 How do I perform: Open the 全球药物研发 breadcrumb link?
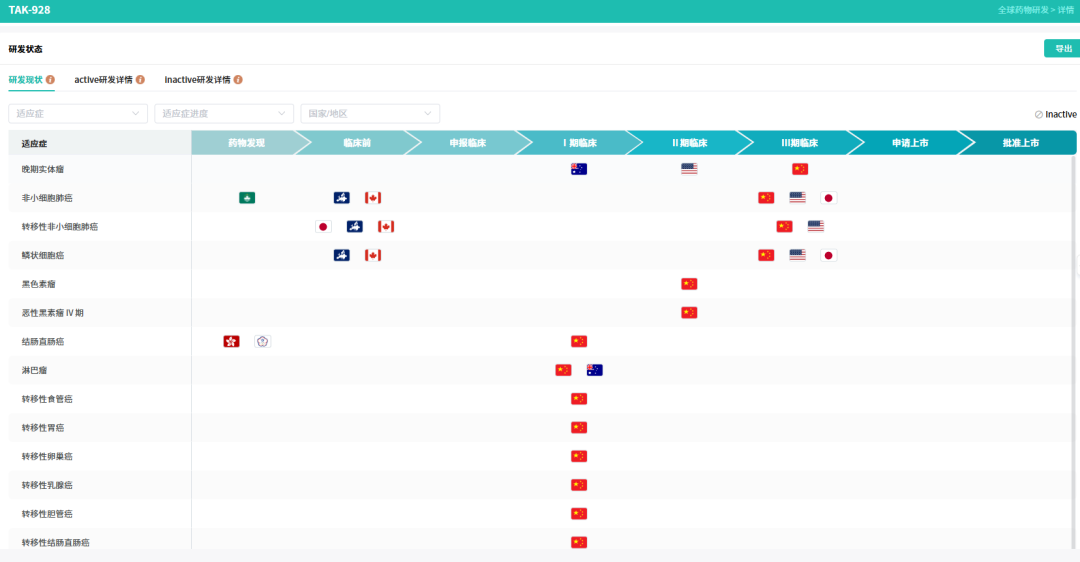(1023, 10)
